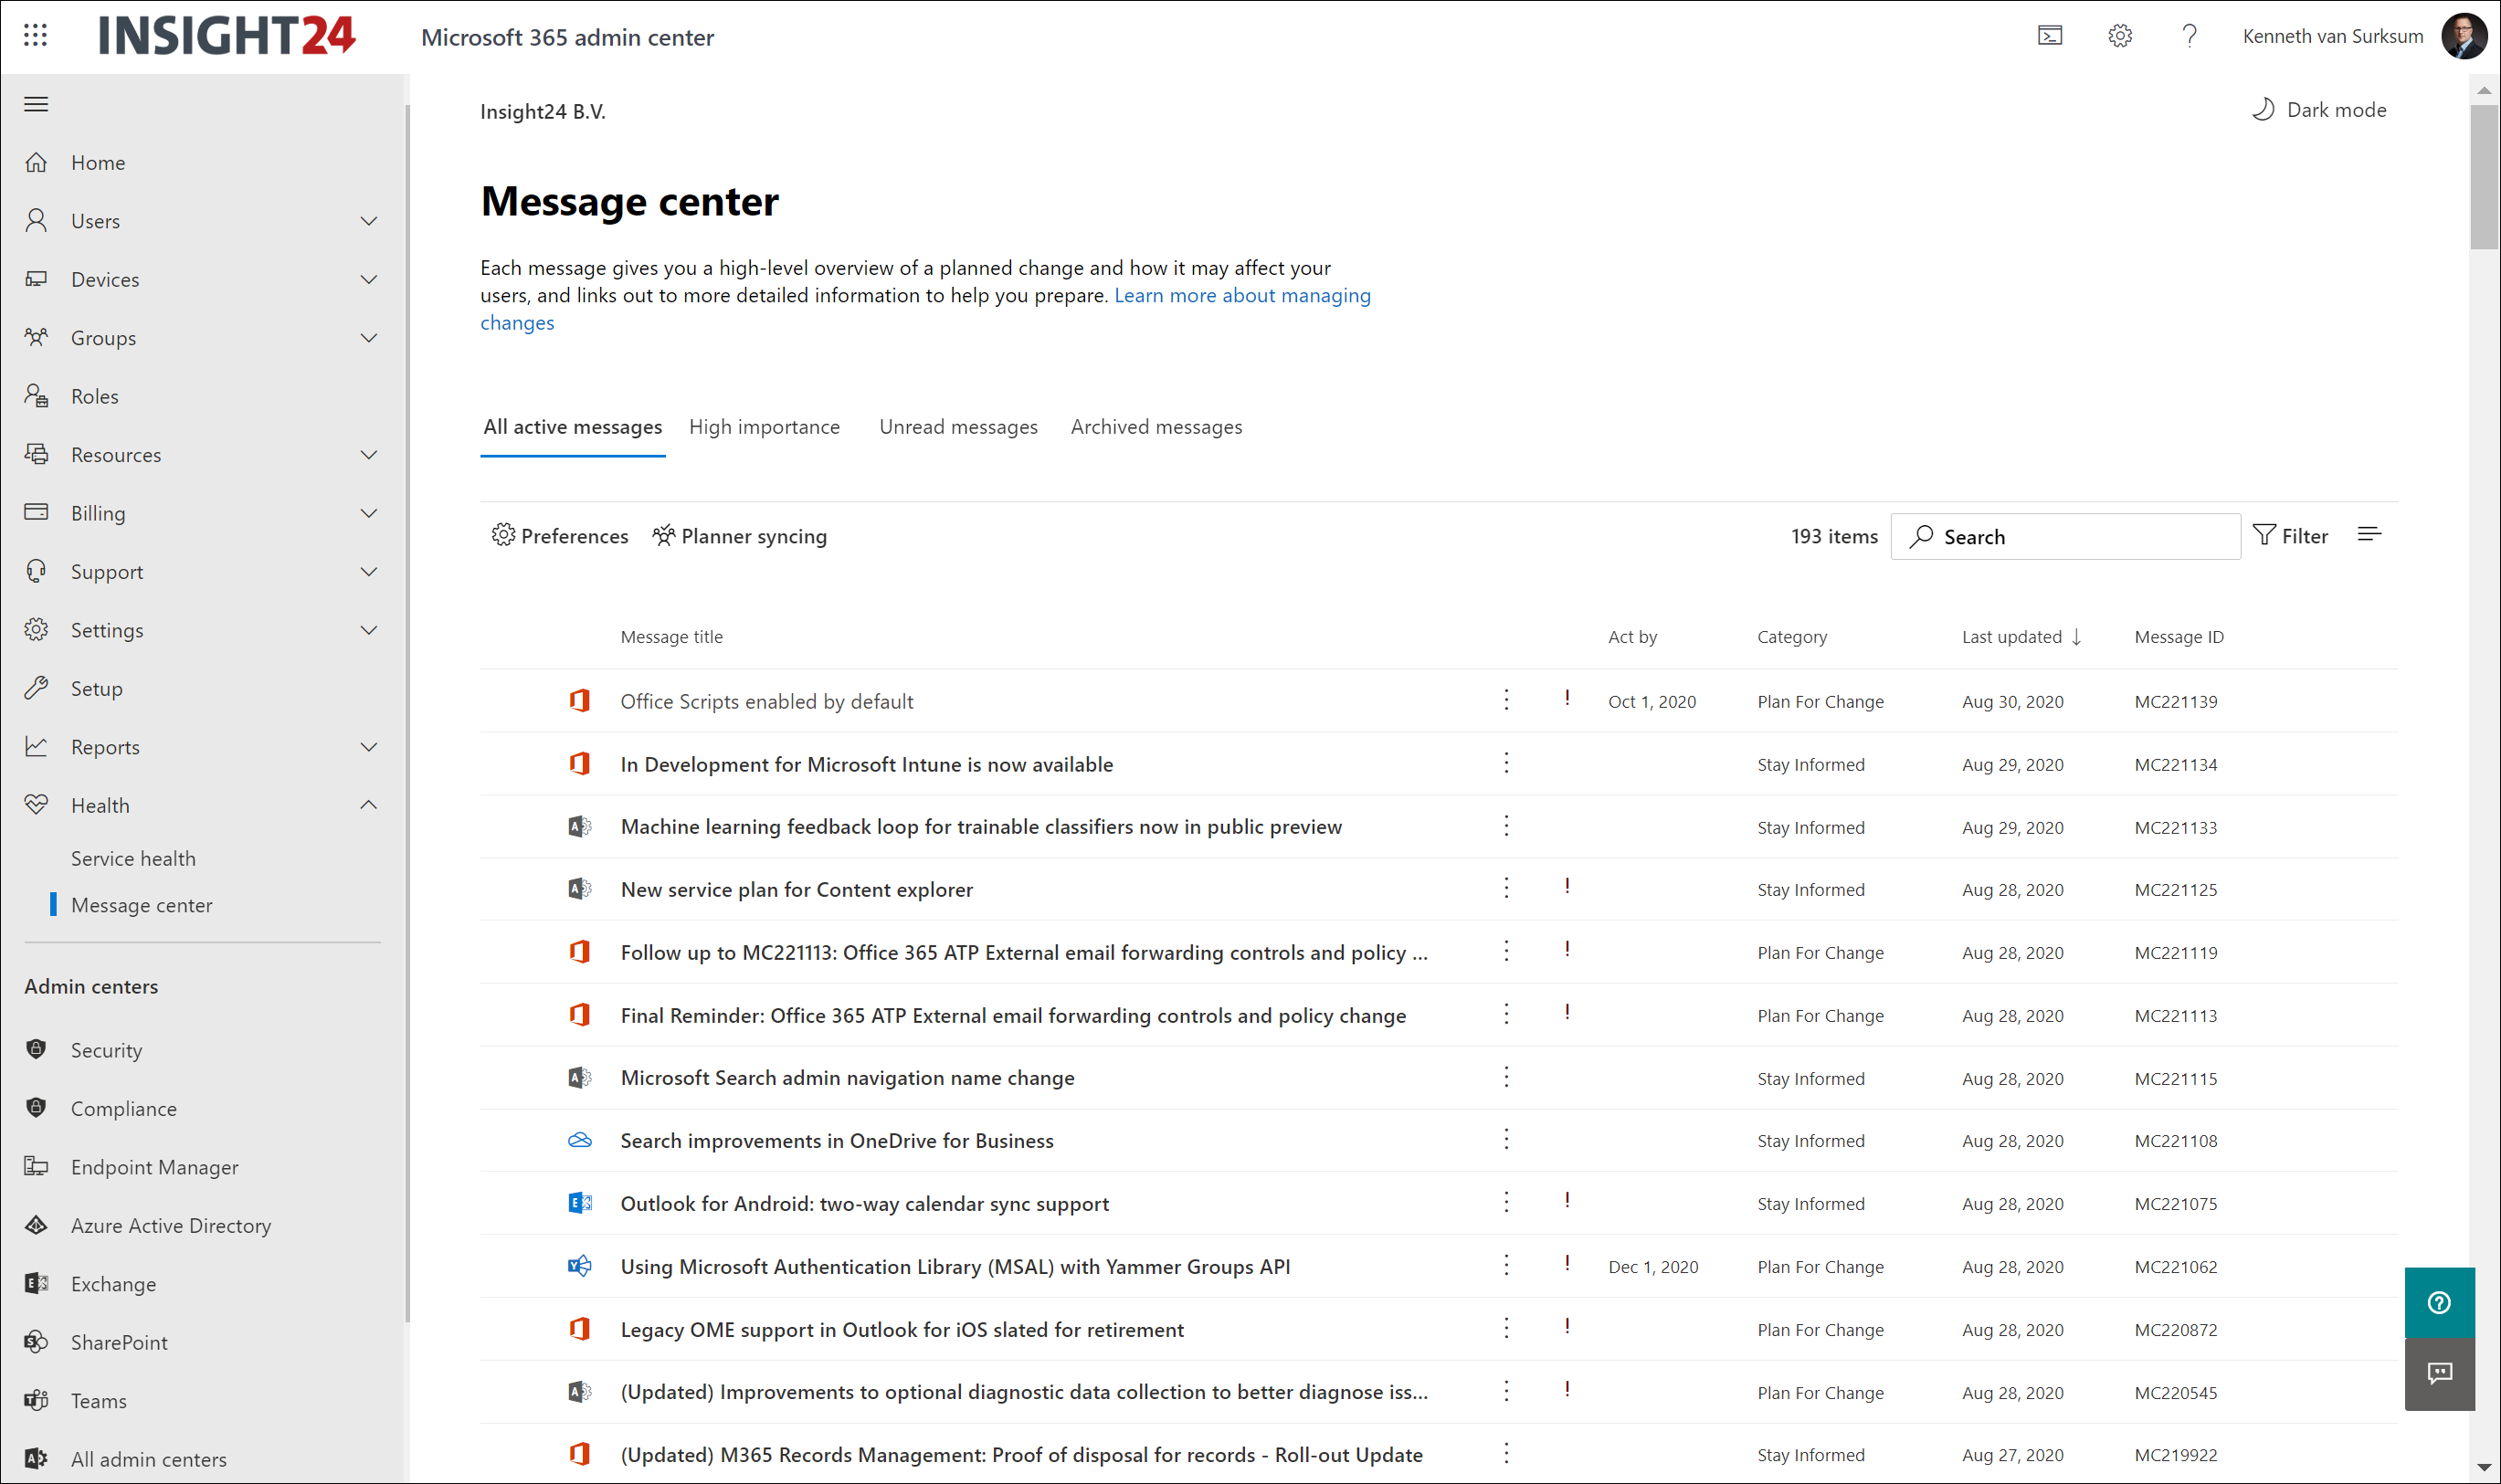Click the help question mark icon
The image size is (2501, 1484).
pos(2189,36)
